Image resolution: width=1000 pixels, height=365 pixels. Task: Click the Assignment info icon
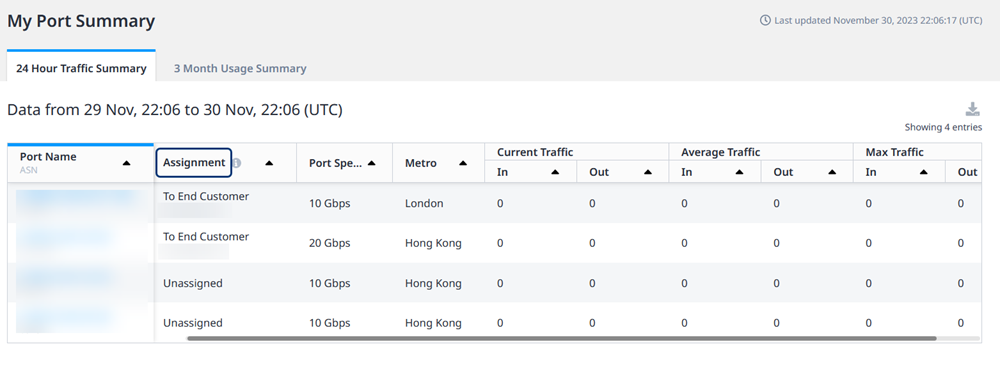tap(237, 163)
